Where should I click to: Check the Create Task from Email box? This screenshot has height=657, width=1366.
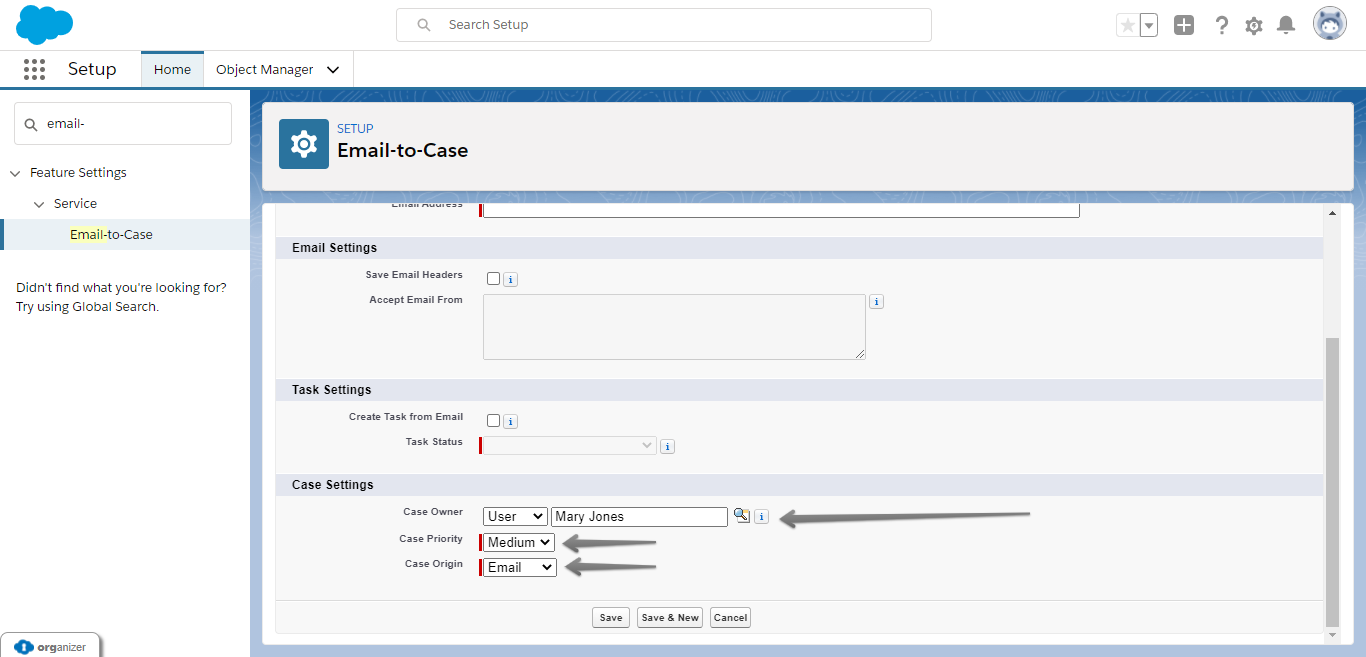(x=491, y=421)
